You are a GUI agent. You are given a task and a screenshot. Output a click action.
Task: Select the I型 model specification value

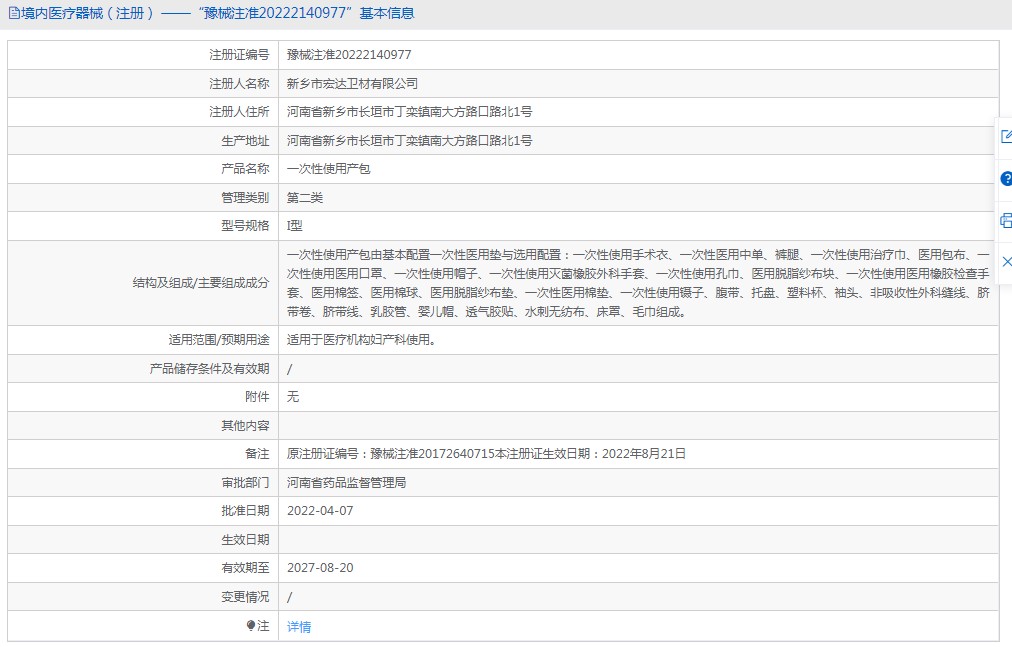point(294,225)
